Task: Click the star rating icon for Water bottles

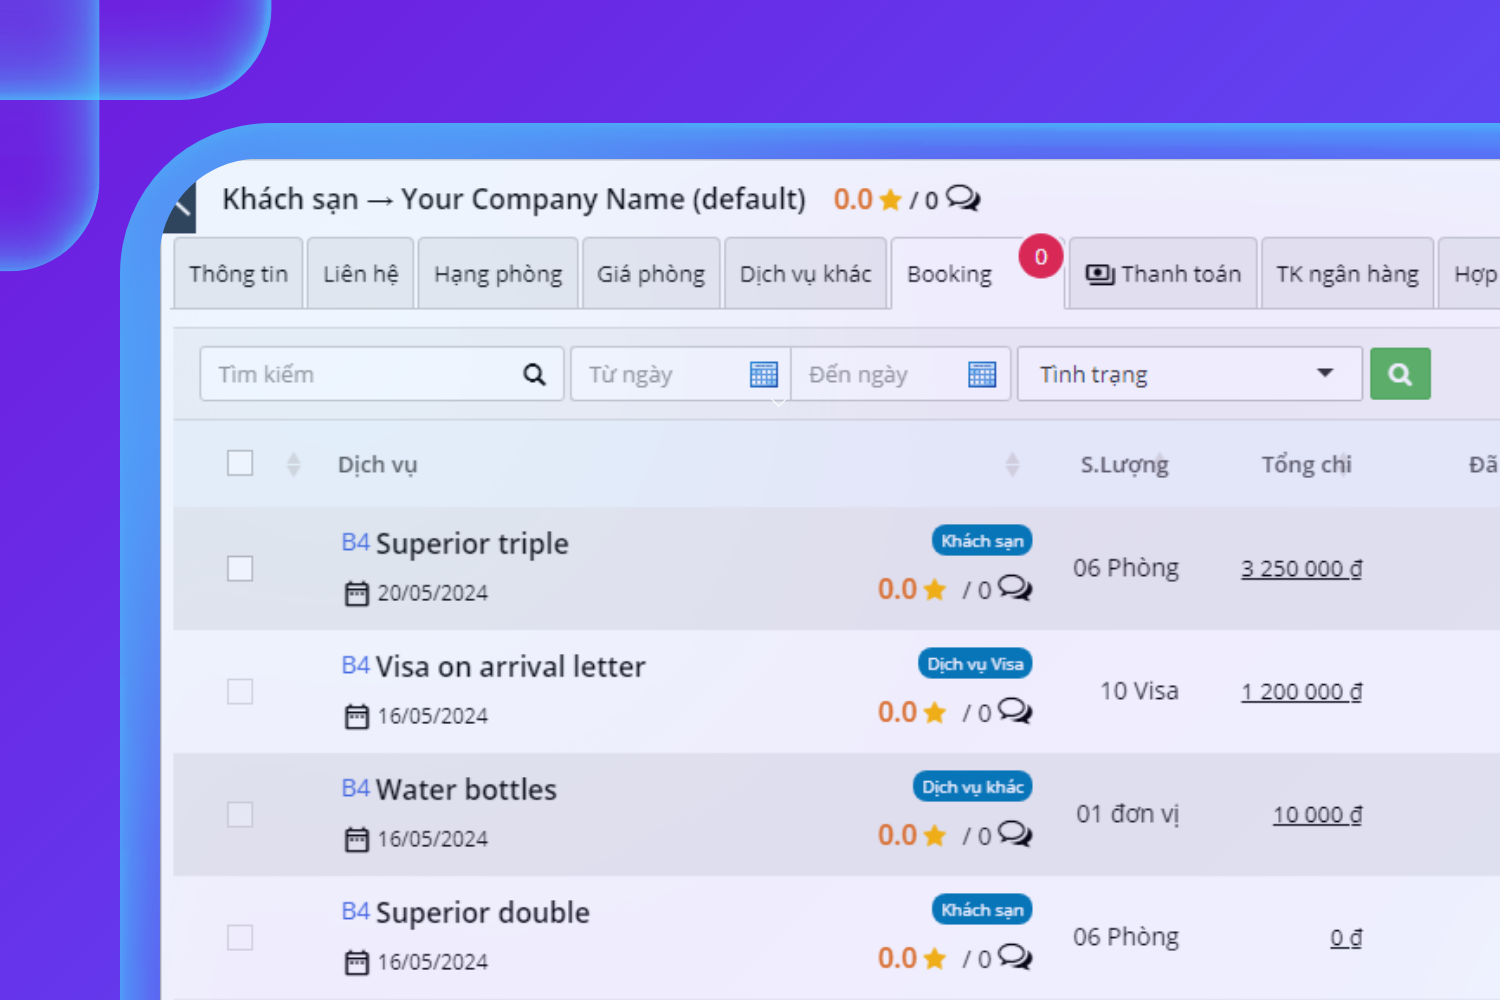Action: coord(934,835)
